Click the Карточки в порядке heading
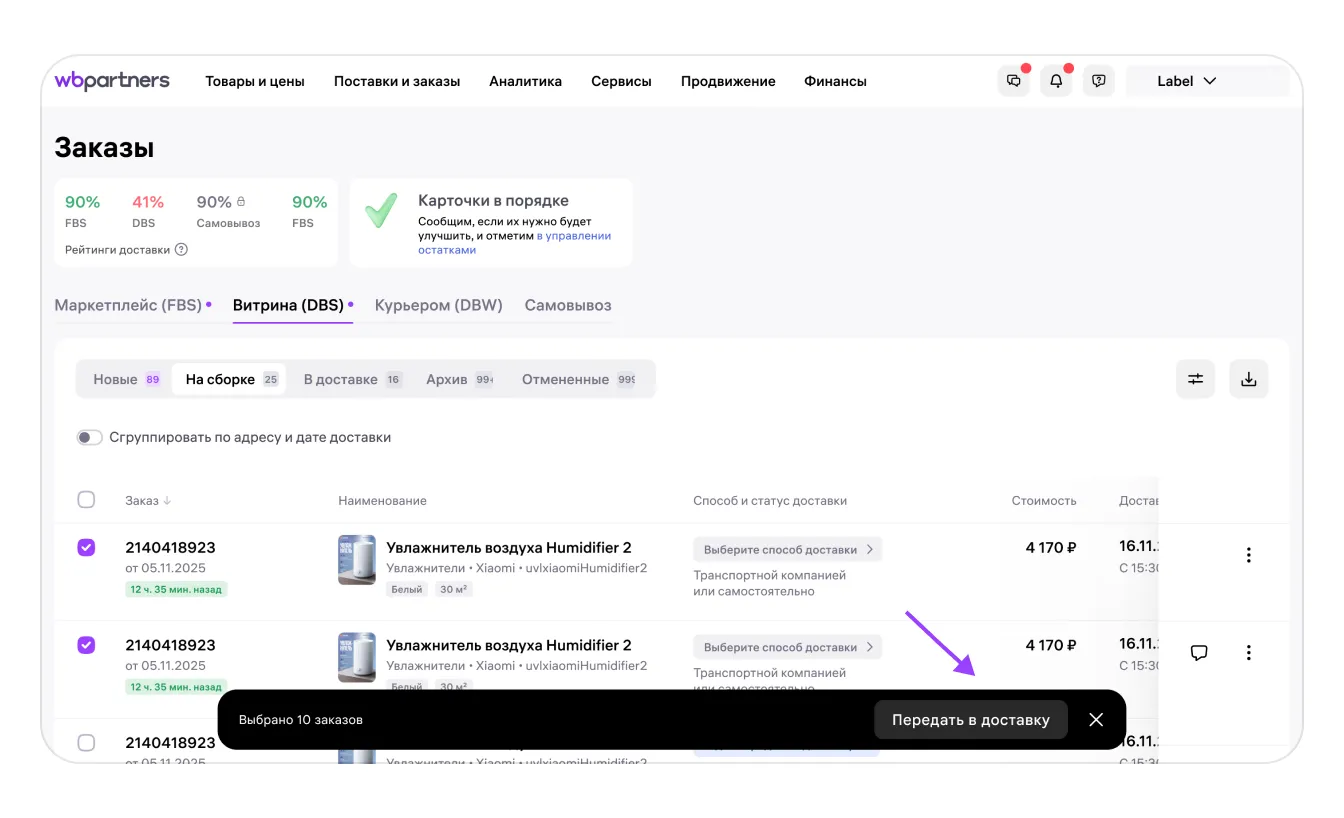Screen dimensions: 1344x818 [493, 201]
